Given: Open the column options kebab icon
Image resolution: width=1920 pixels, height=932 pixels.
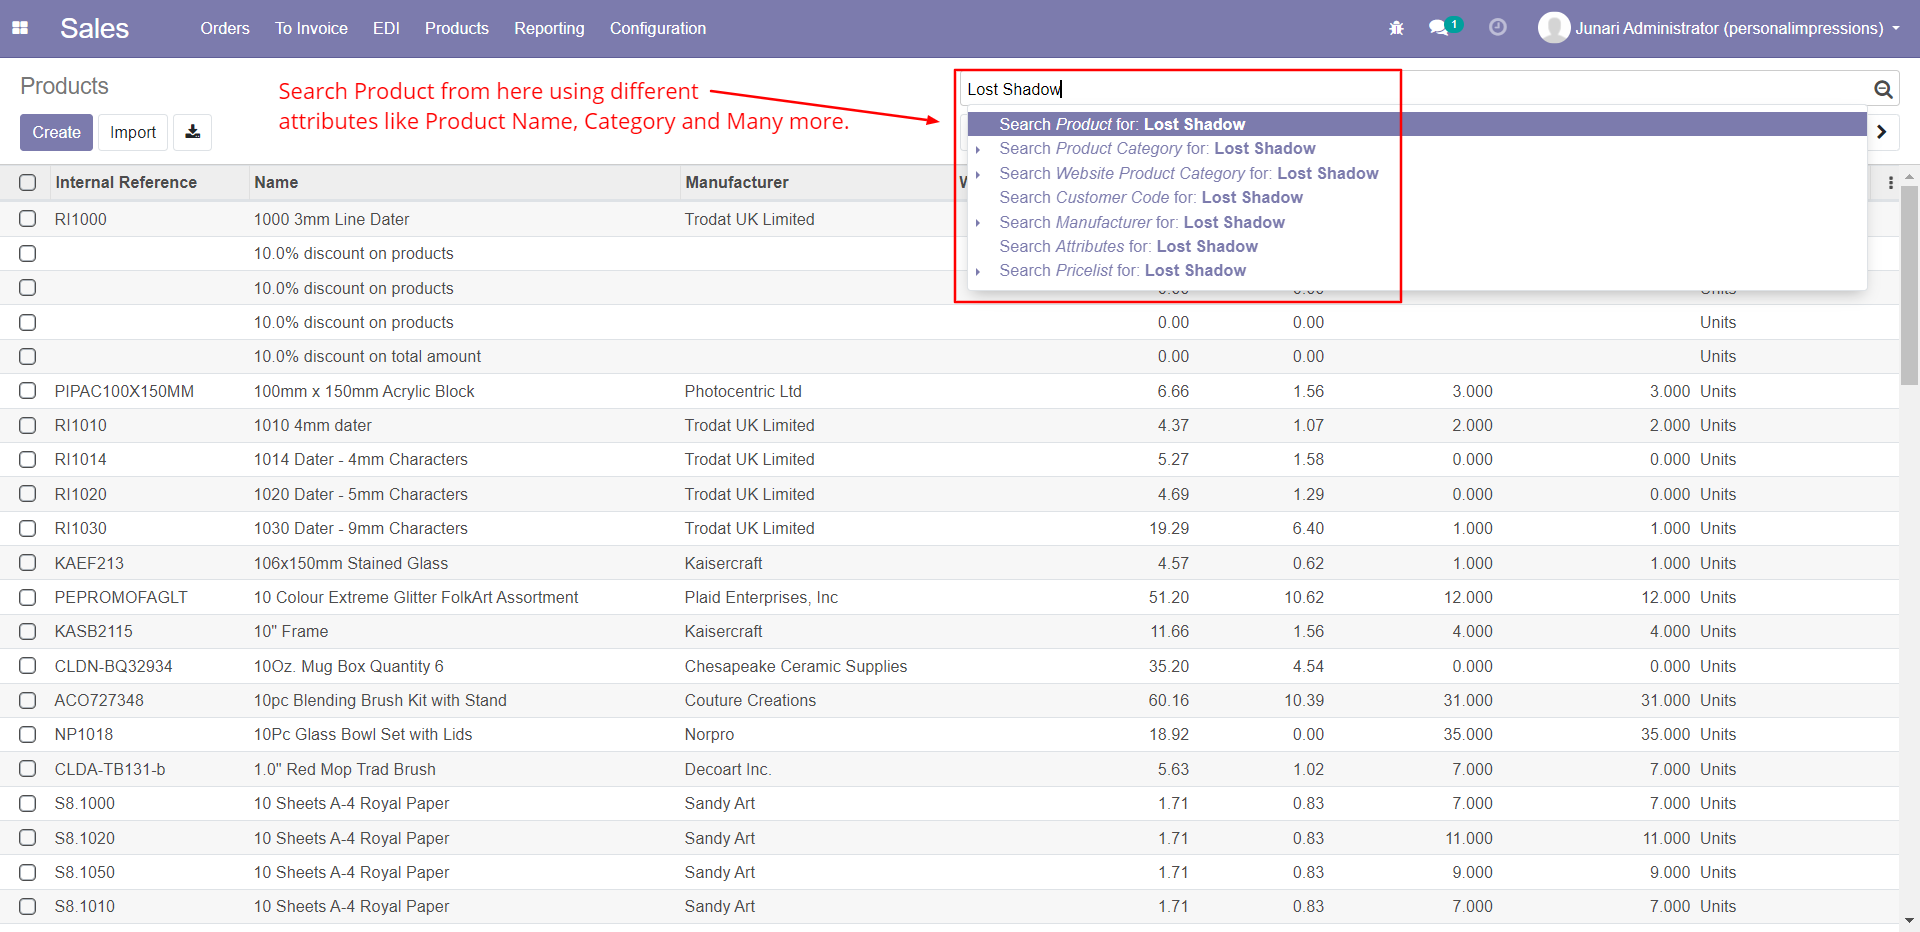Looking at the screenshot, I should [x=1890, y=183].
